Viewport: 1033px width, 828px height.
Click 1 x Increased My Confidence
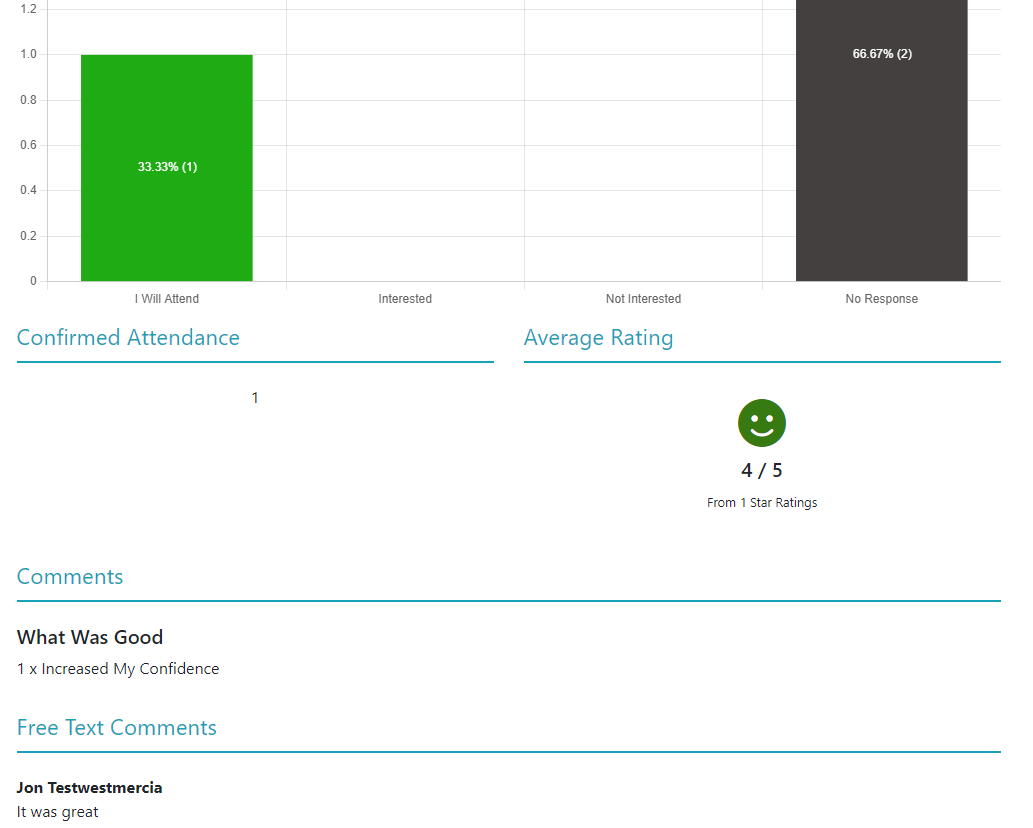coord(118,669)
